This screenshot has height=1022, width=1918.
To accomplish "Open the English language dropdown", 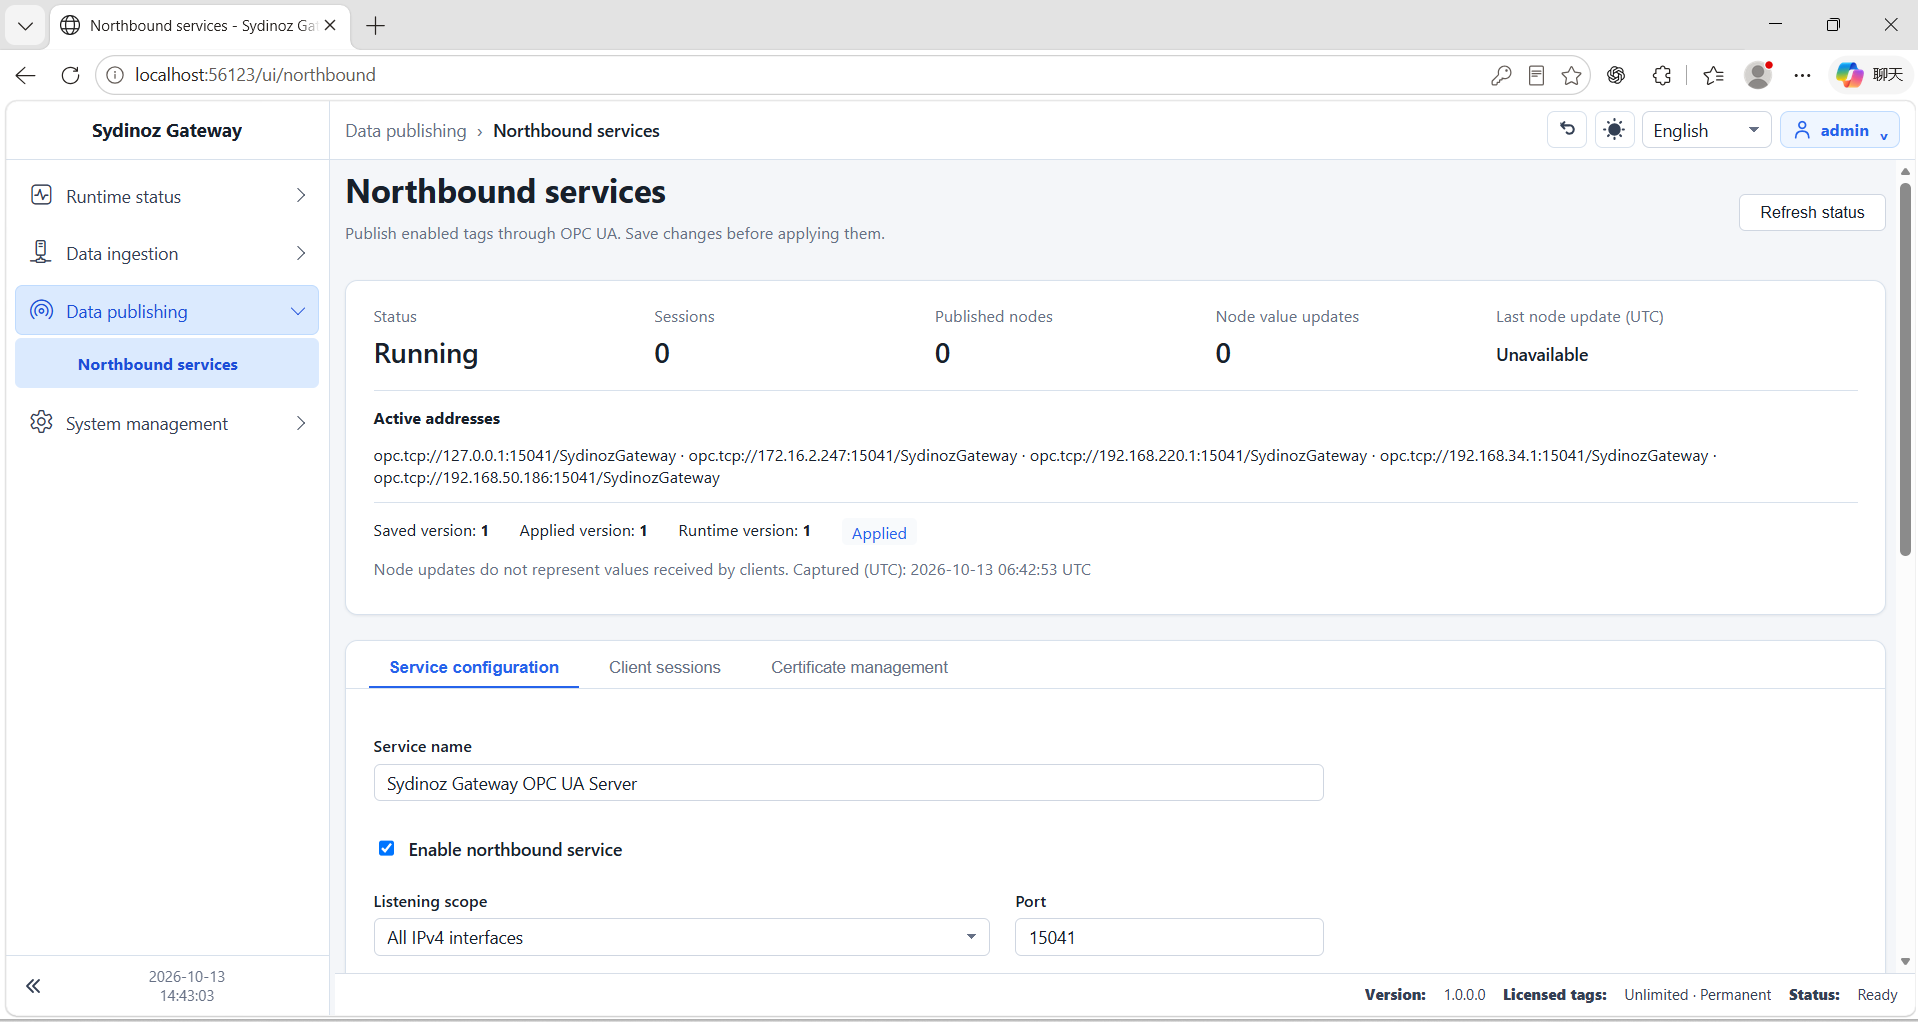I will (1706, 130).
